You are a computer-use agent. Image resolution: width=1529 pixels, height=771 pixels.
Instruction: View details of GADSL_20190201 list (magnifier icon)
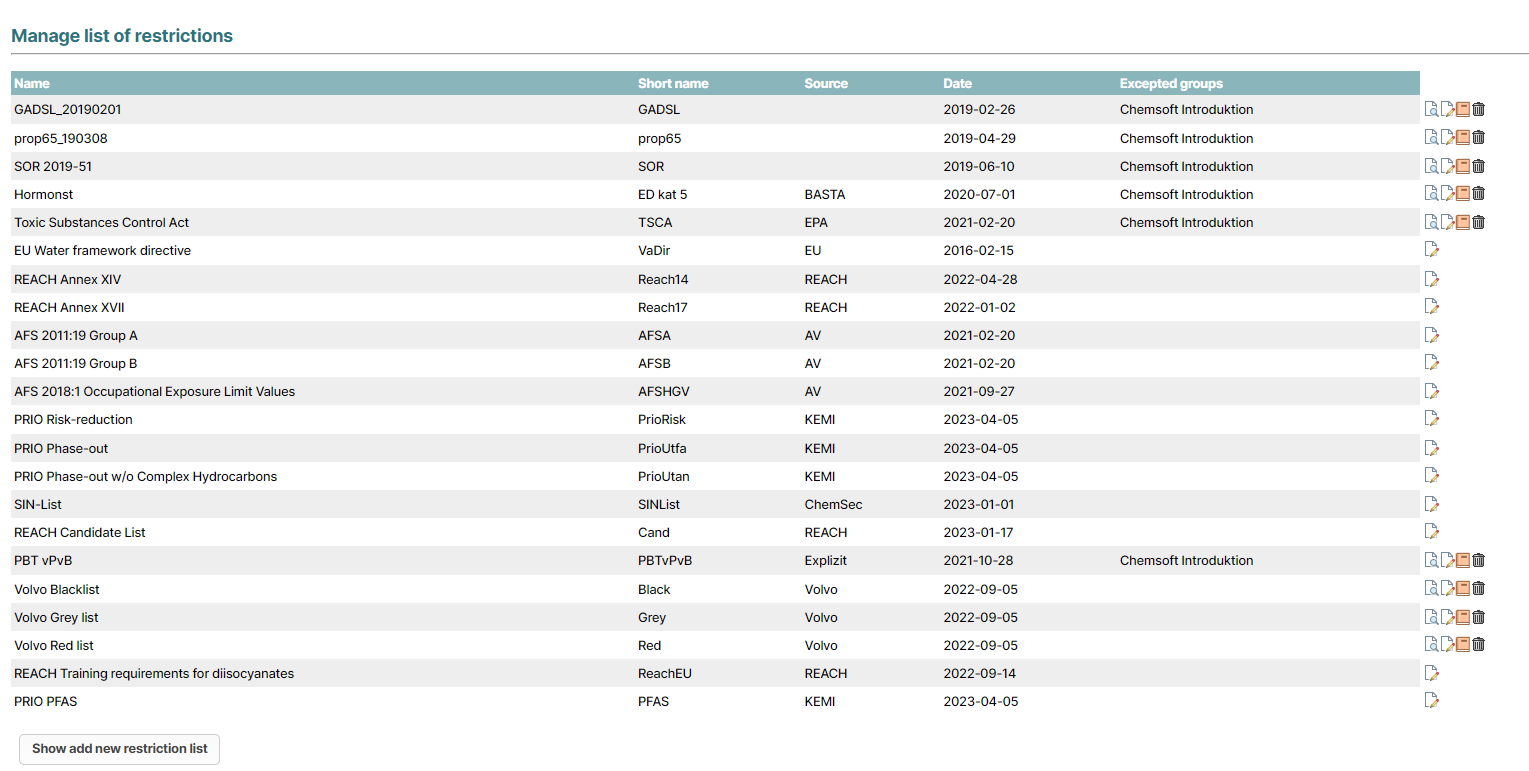pos(1431,110)
